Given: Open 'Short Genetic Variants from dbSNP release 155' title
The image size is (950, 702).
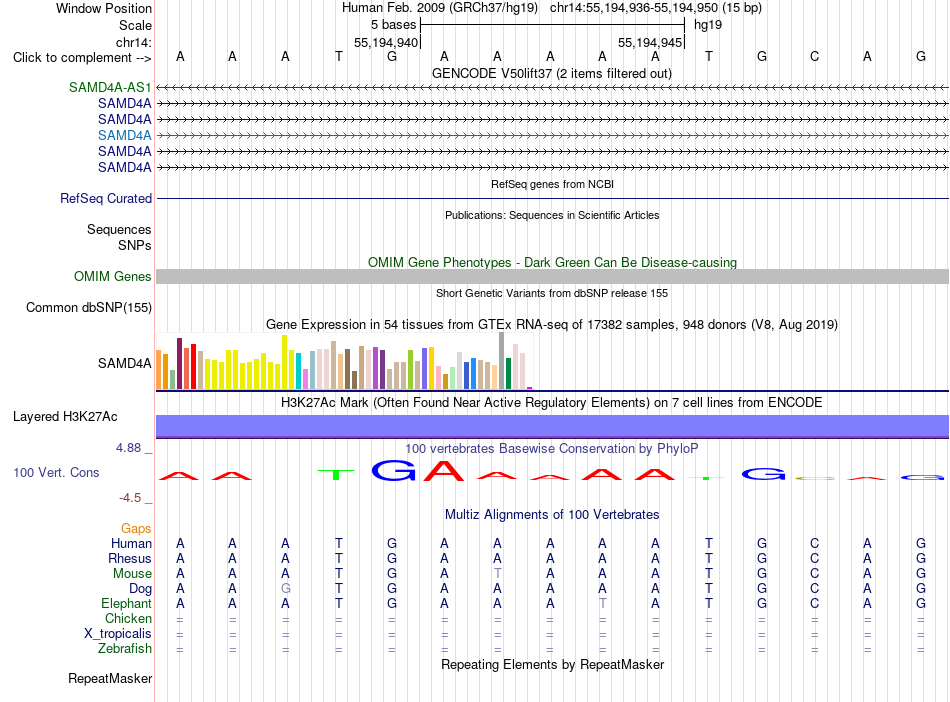Looking at the screenshot, I should (x=551, y=293).
